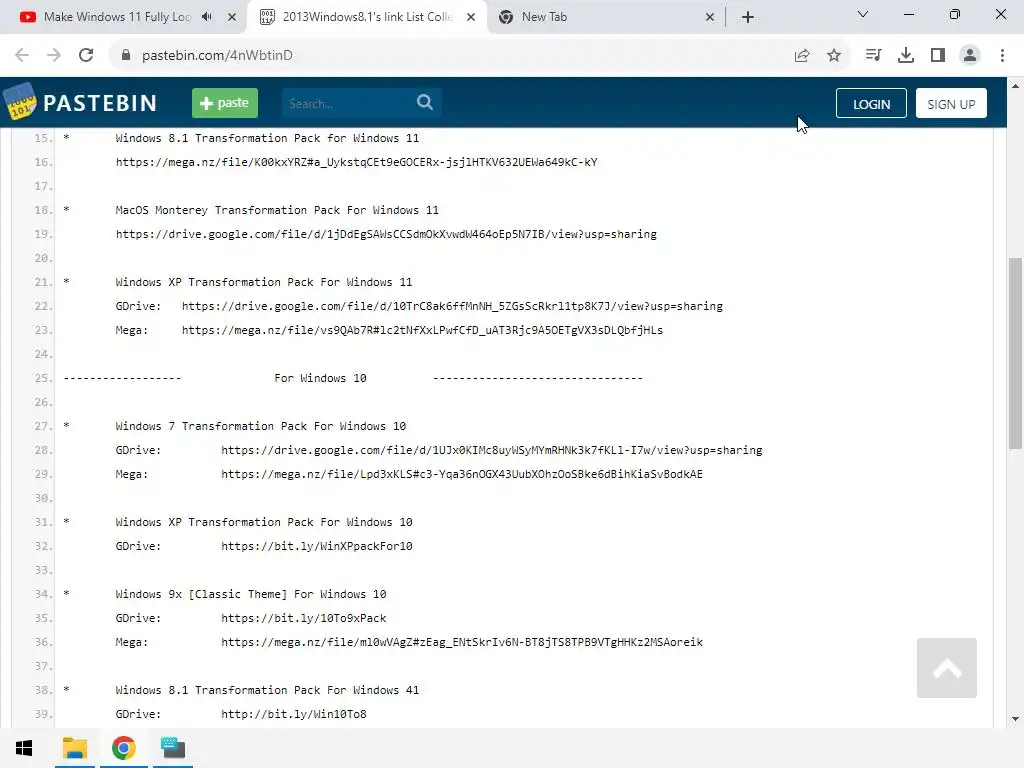Image resolution: width=1024 pixels, height=768 pixels.
Task: Click the address bar URL
Action: pyautogui.click(x=217, y=56)
